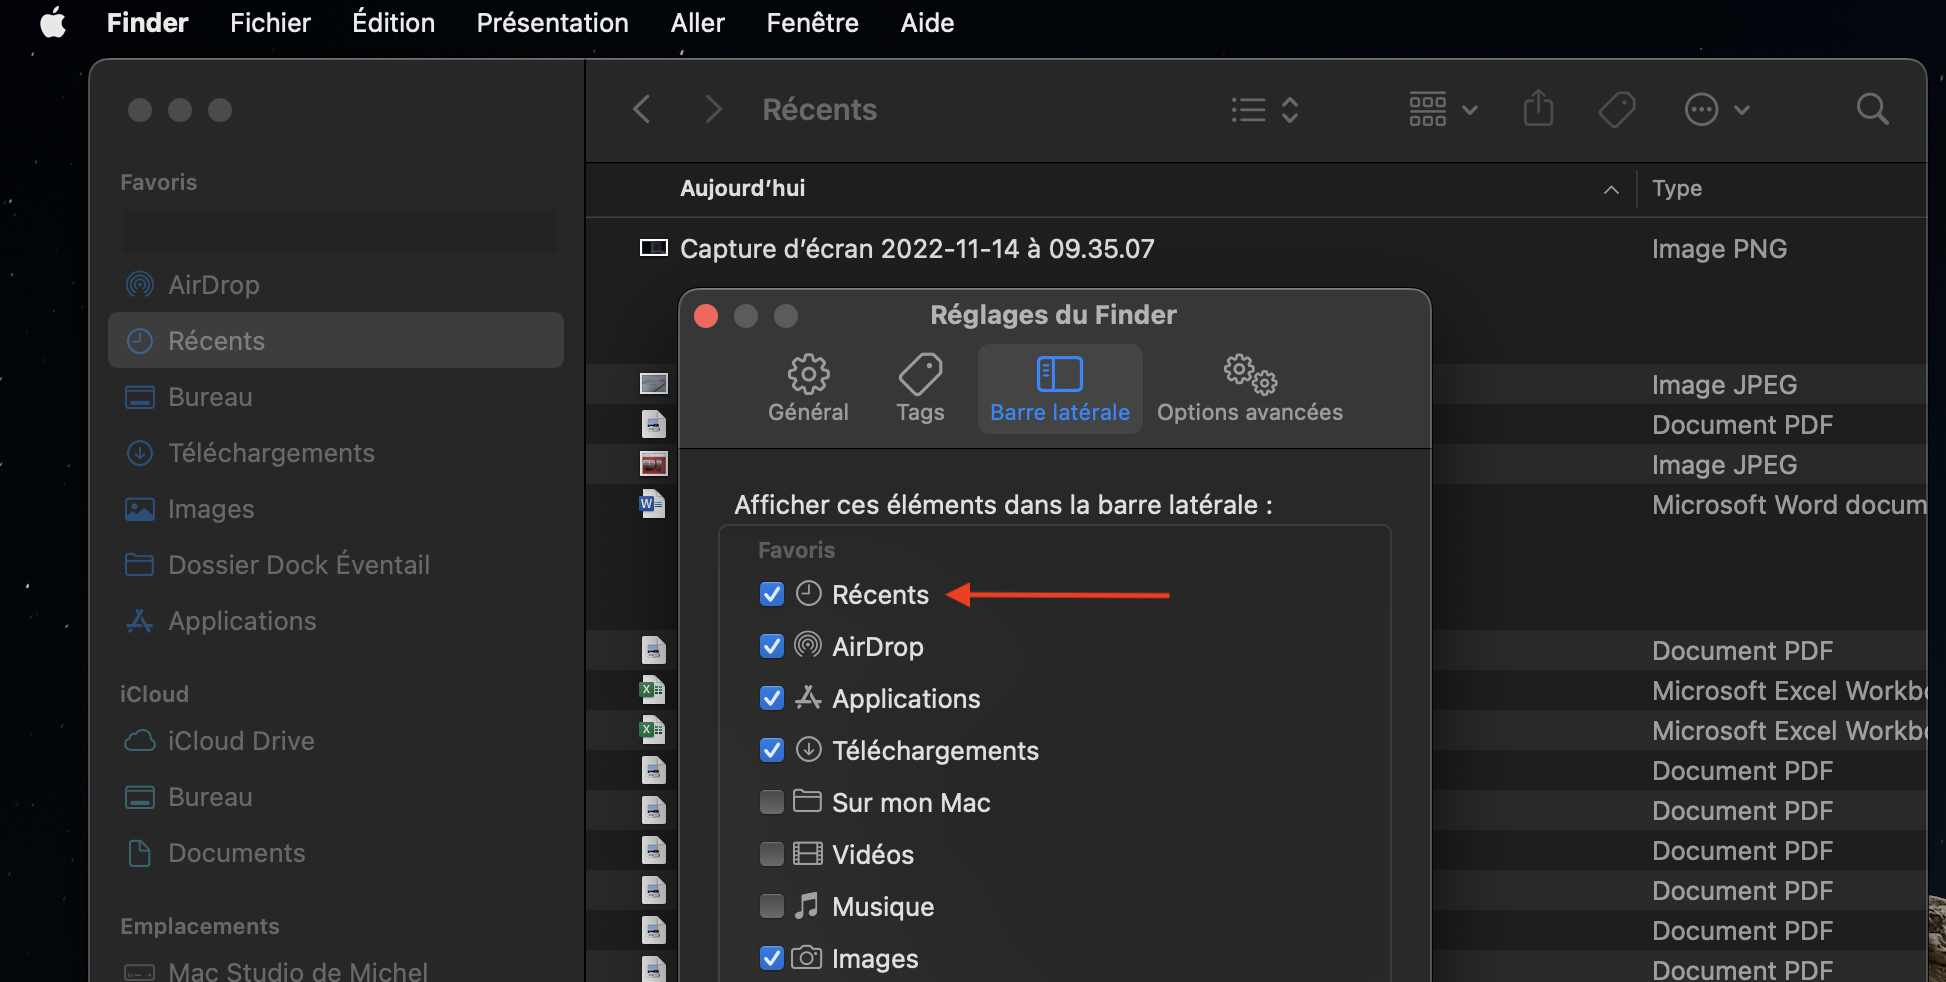This screenshot has width=1946, height=982.
Task: Close the Réglages du Finder window
Action: [706, 316]
